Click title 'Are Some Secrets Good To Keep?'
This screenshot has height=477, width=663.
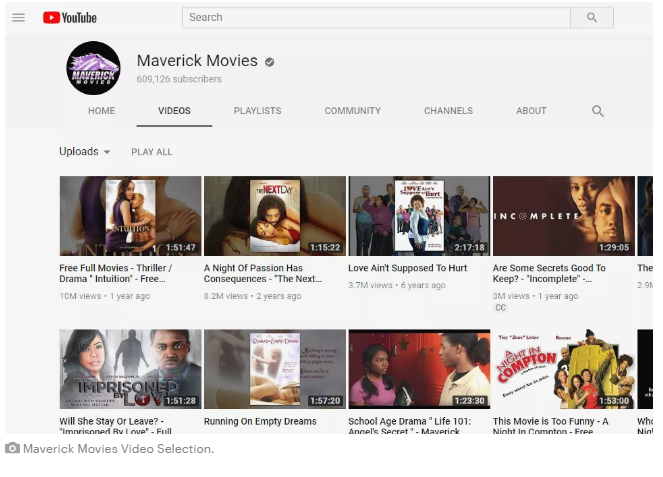click(549, 274)
